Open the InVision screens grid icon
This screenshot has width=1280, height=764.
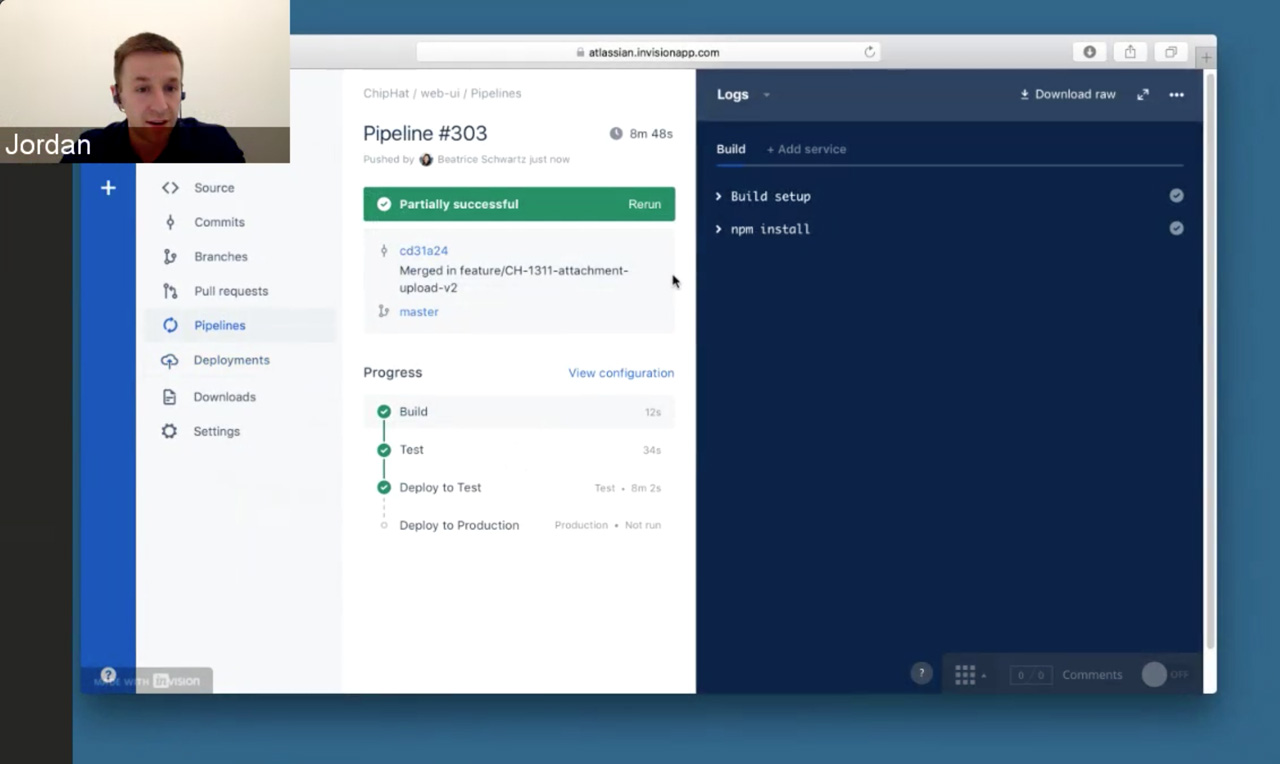(965, 675)
